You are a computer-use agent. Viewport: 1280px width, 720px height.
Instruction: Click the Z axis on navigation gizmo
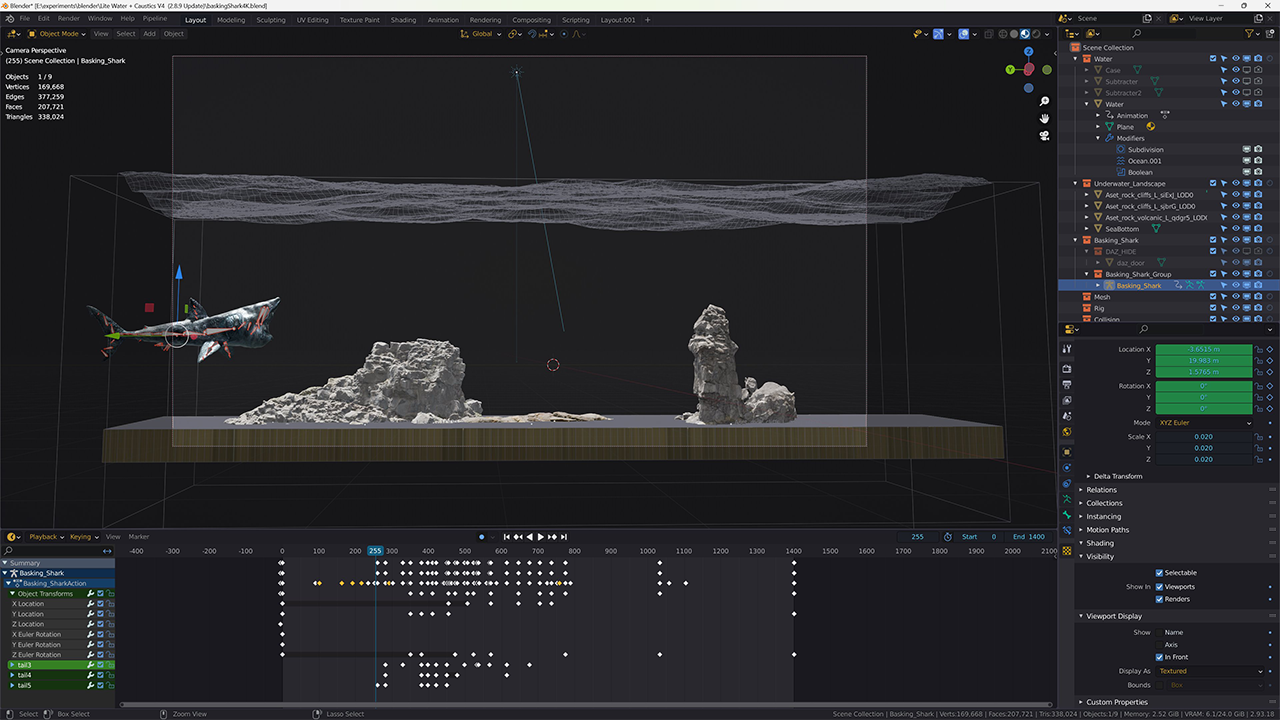(x=1028, y=51)
